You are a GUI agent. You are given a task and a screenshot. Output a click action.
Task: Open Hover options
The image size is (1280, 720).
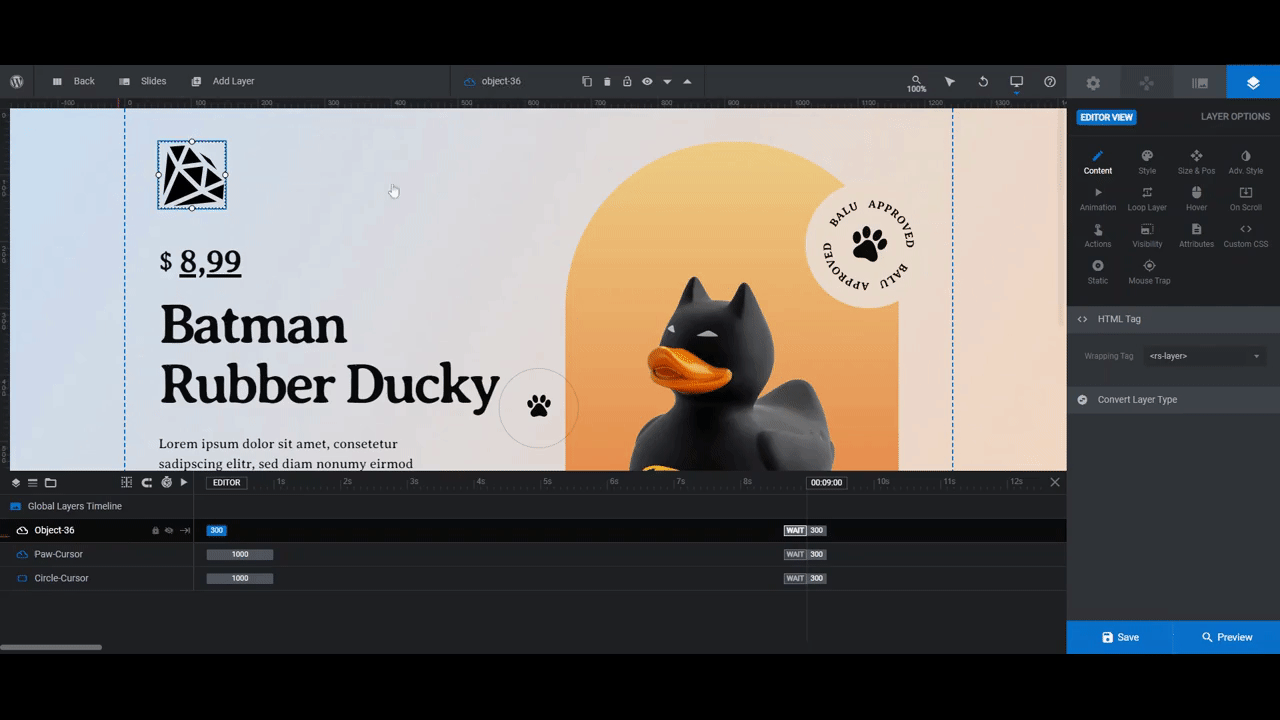click(1196, 199)
